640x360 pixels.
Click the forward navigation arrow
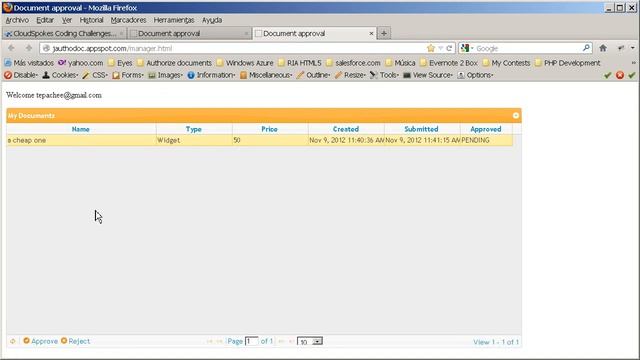[x=29, y=48]
